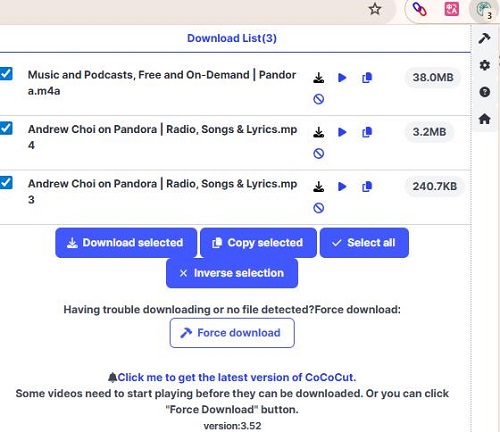Screen dimensions: 500x432
Task: Click the Download selected button
Action: [126, 243]
